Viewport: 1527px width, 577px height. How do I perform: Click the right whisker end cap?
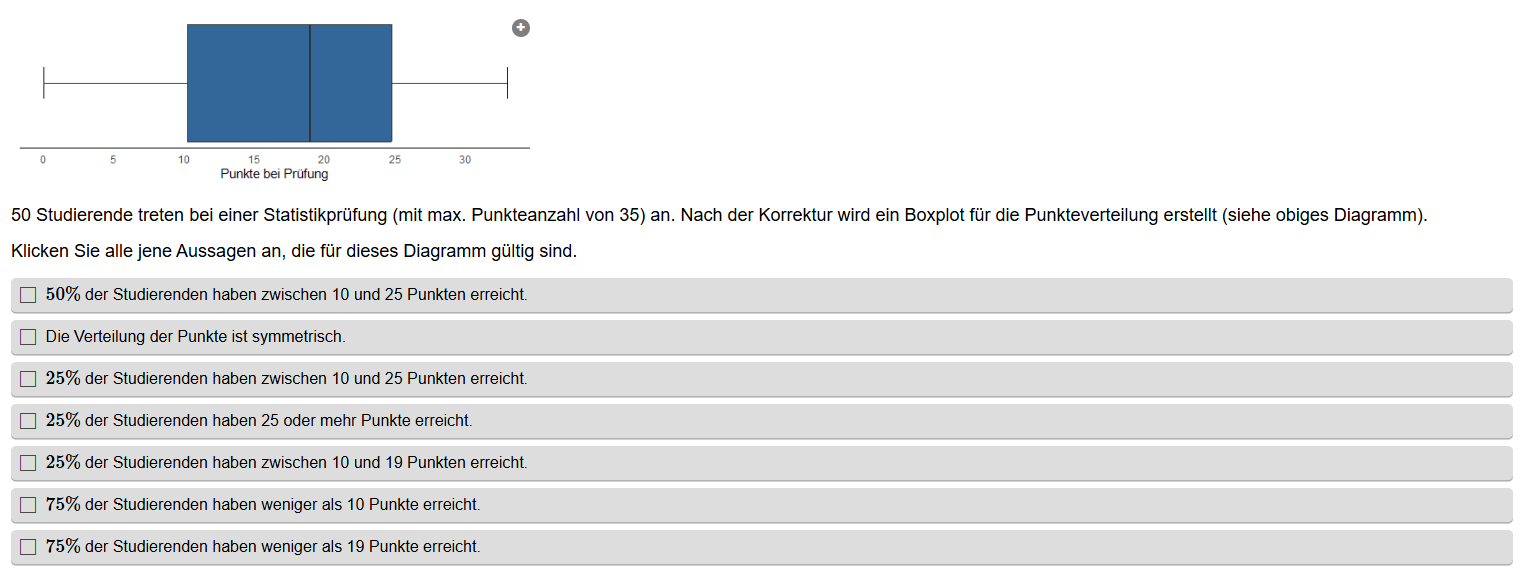507,83
